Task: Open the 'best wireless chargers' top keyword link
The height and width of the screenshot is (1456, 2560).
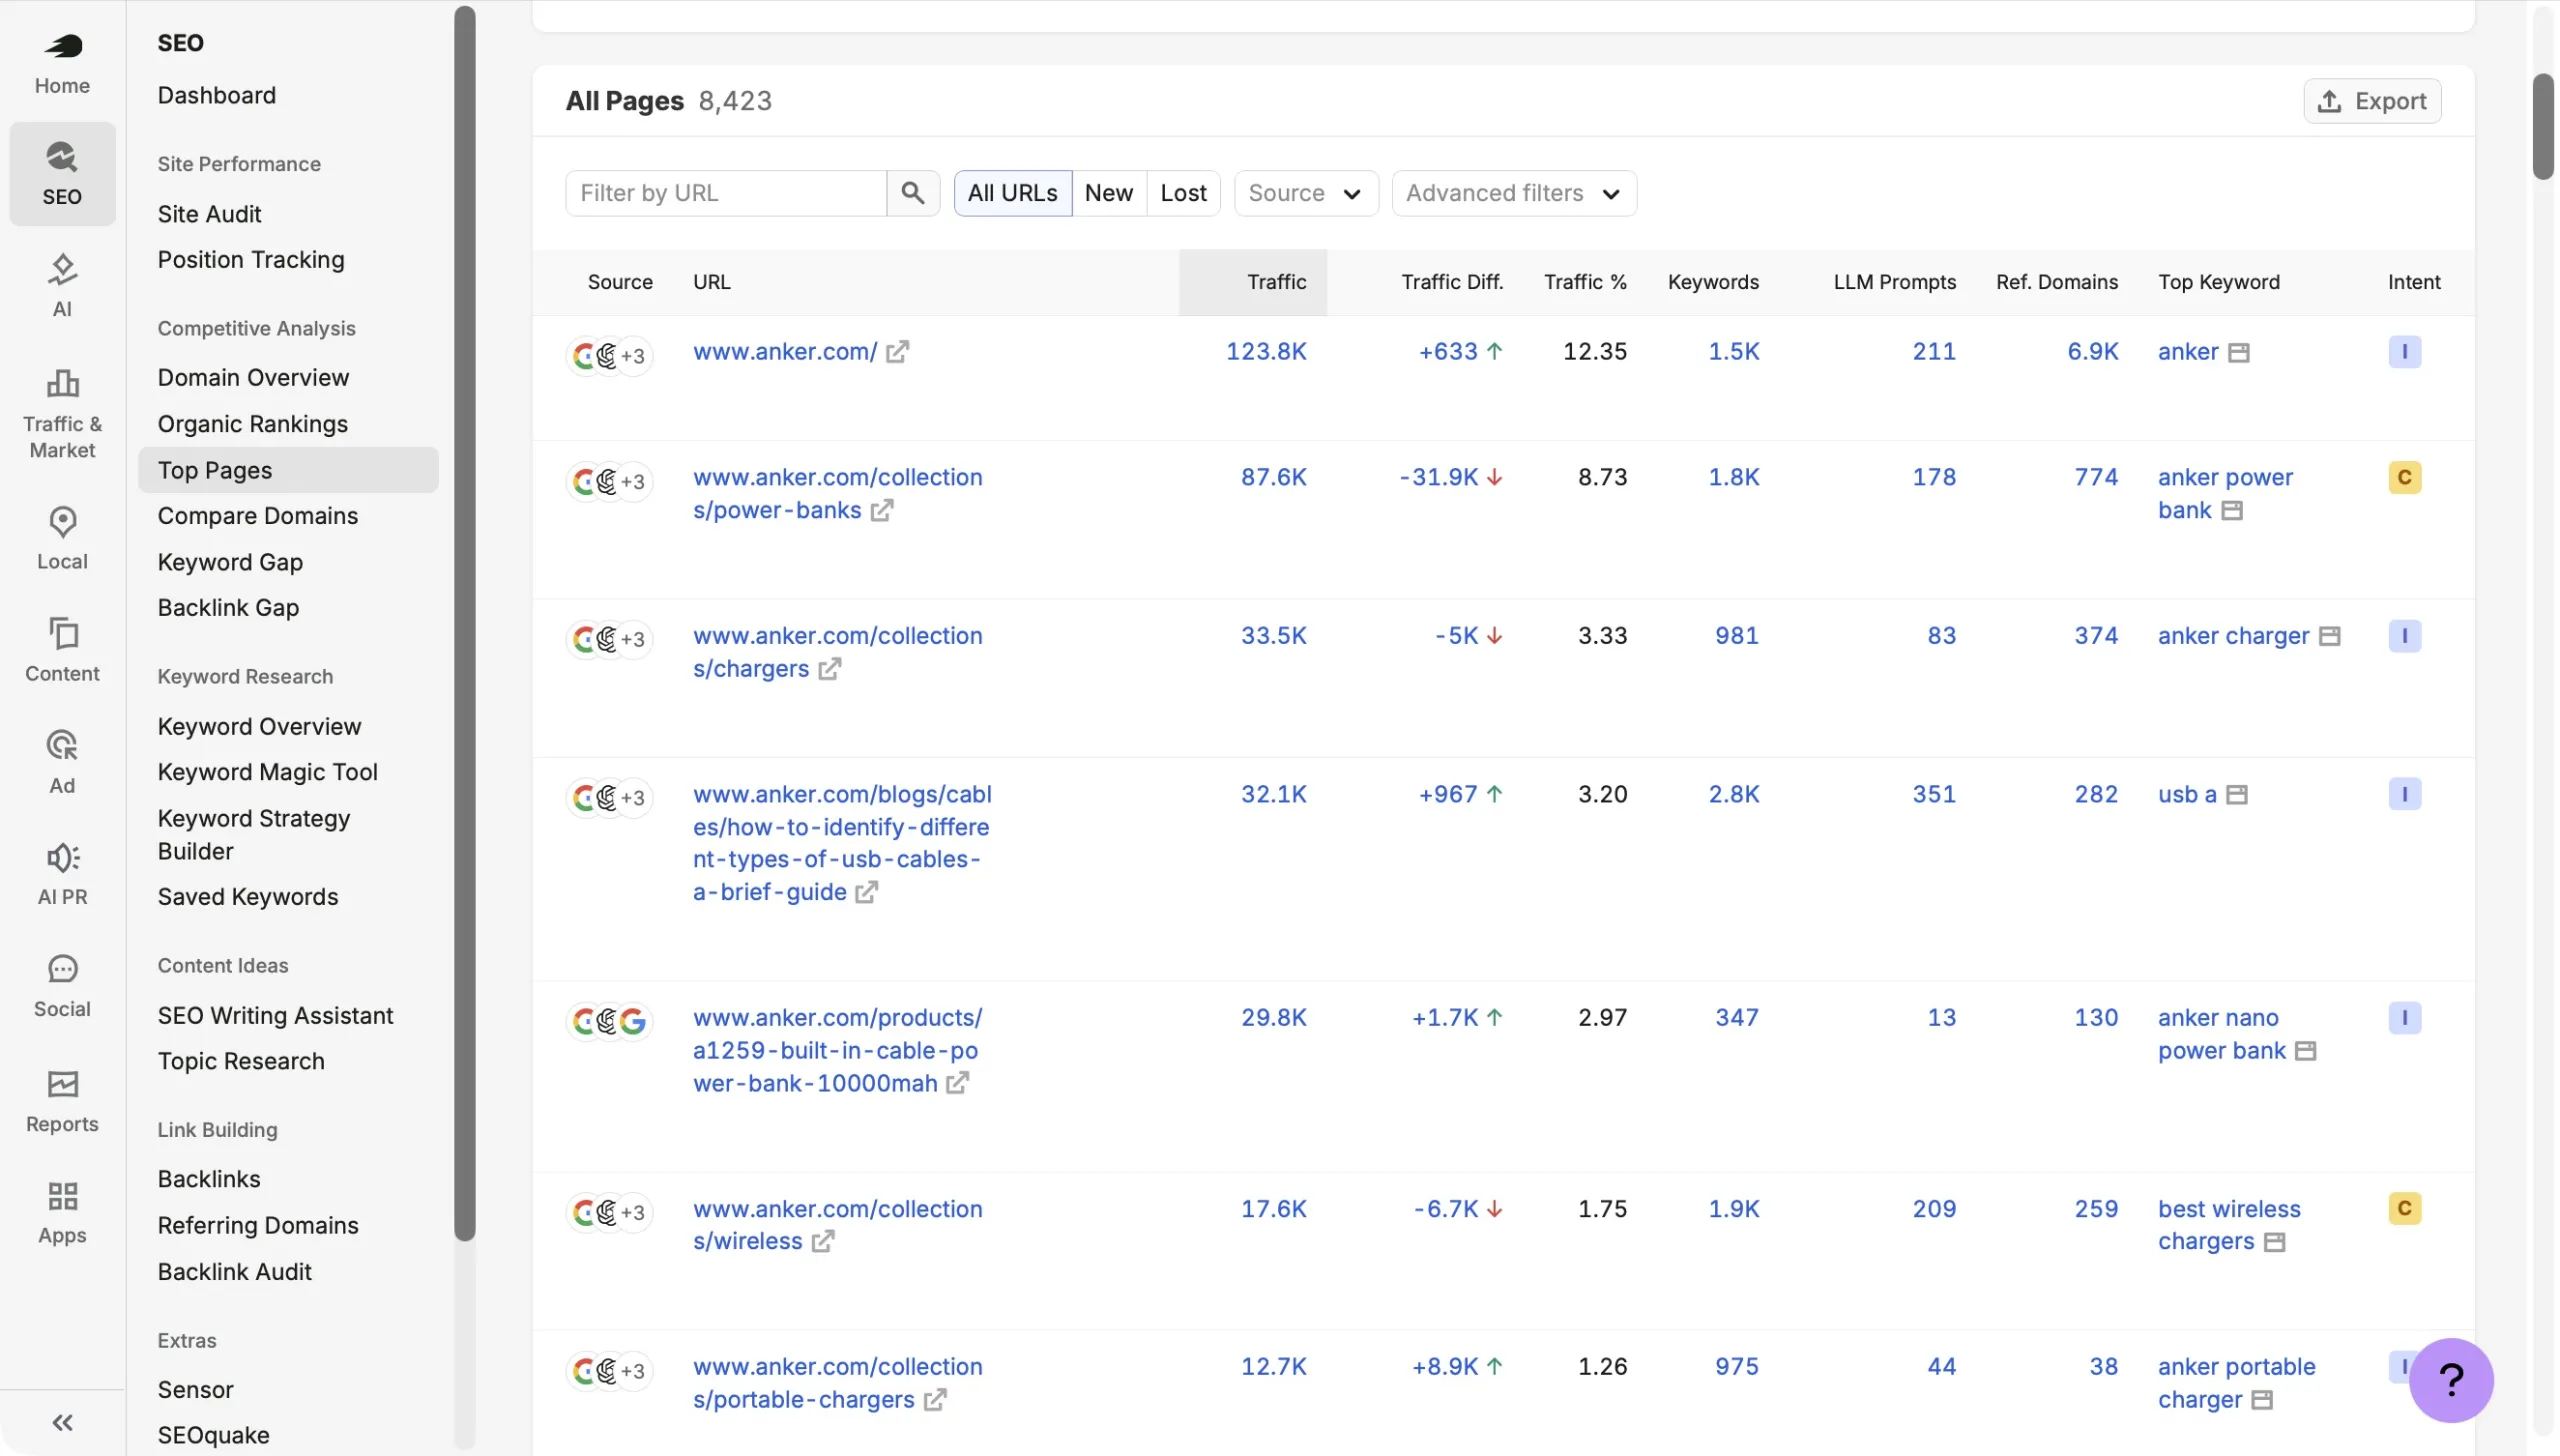Action: click(x=2228, y=1225)
